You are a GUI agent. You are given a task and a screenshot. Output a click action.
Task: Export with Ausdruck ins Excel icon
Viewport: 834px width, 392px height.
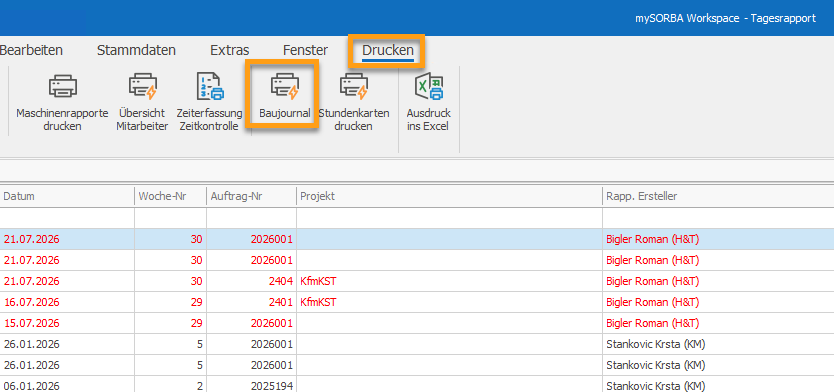(429, 86)
